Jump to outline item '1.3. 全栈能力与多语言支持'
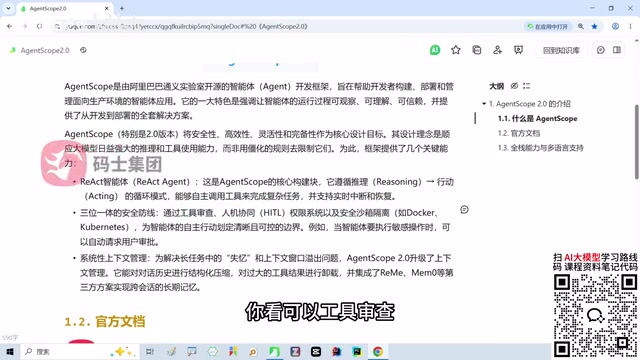The width and height of the screenshot is (640, 360). [x=540, y=148]
